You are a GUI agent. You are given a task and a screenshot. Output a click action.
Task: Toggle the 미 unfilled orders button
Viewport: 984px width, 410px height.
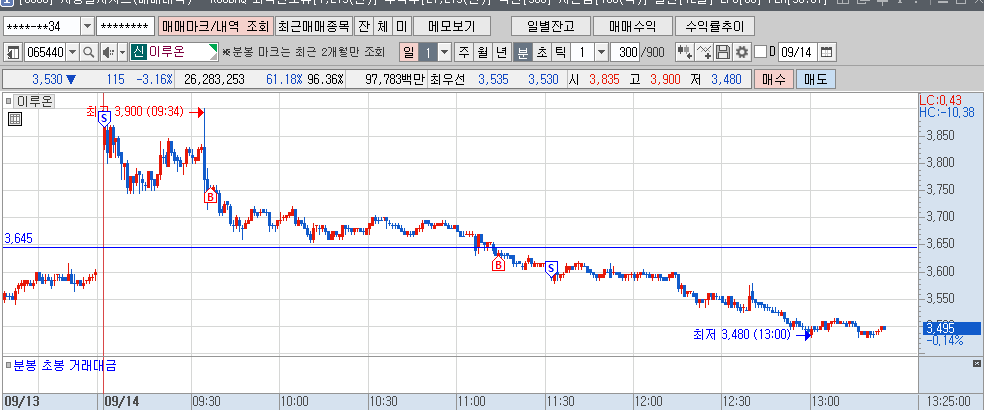coord(401,26)
